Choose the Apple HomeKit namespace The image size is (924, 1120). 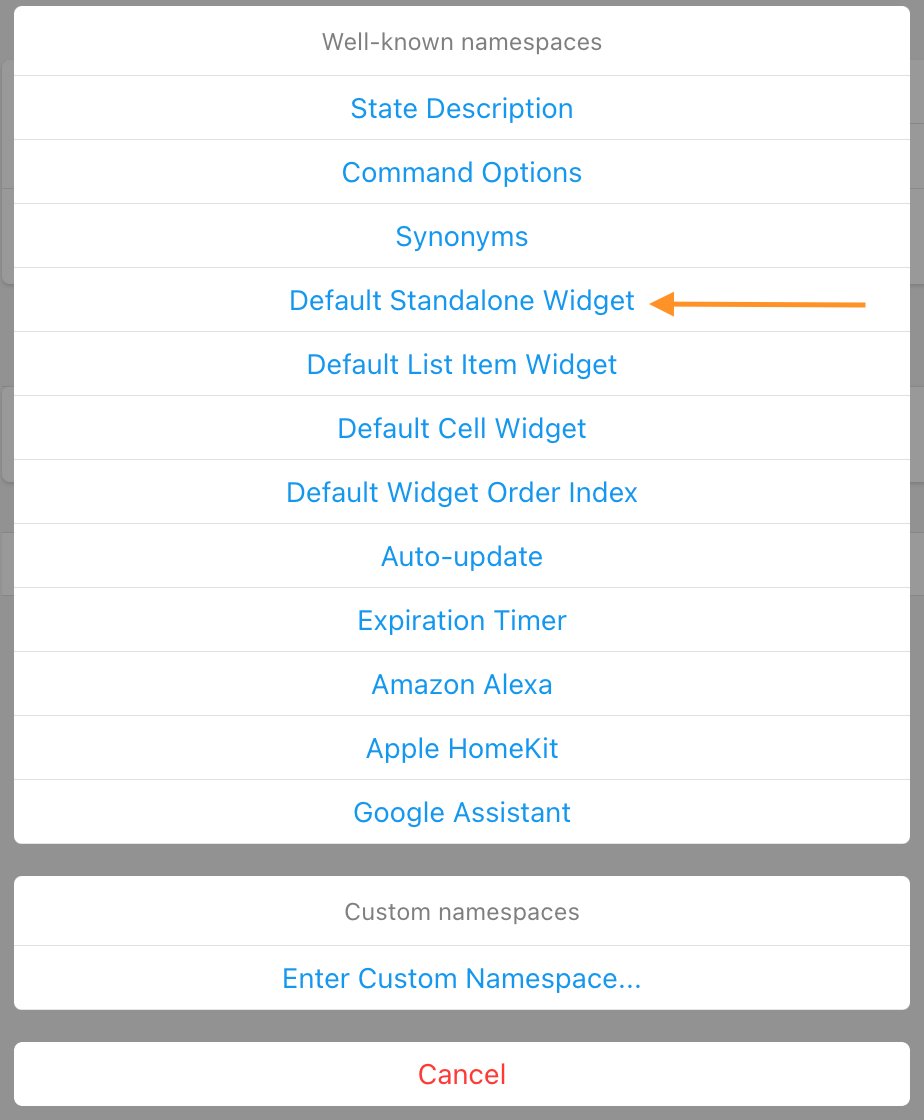(x=462, y=748)
